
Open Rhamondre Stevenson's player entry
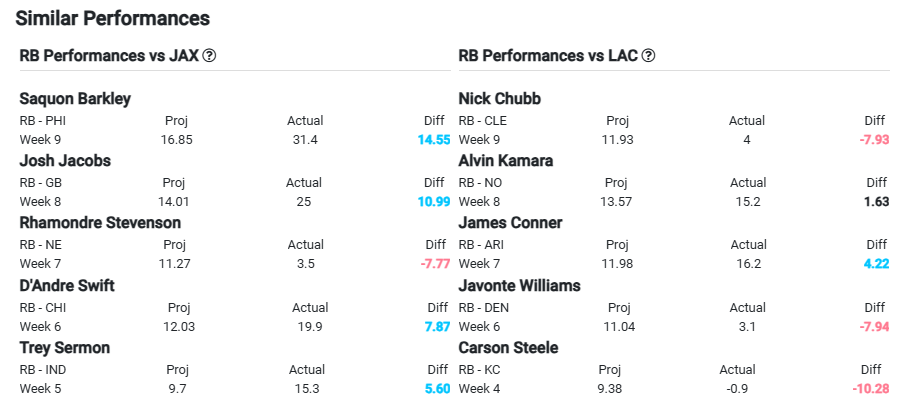pyautogui.click(x=100, y=223)
